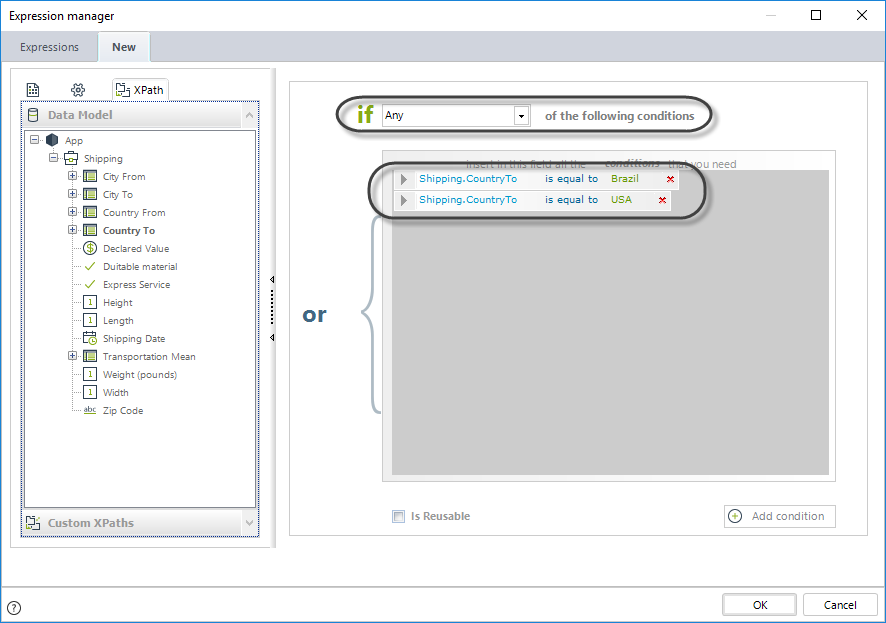886x623 pixels.
Task: Click the Weight (pounds) number icon
Action: tap(90, 374)
